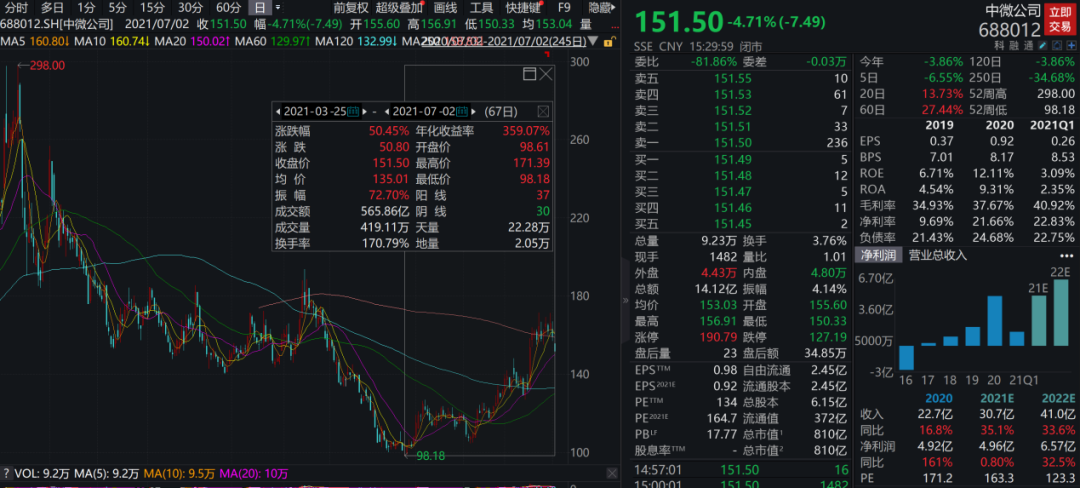The width and height of the screenshot is (1080, 488).
Task: Select the 30分 period
Action: point(190,8)
